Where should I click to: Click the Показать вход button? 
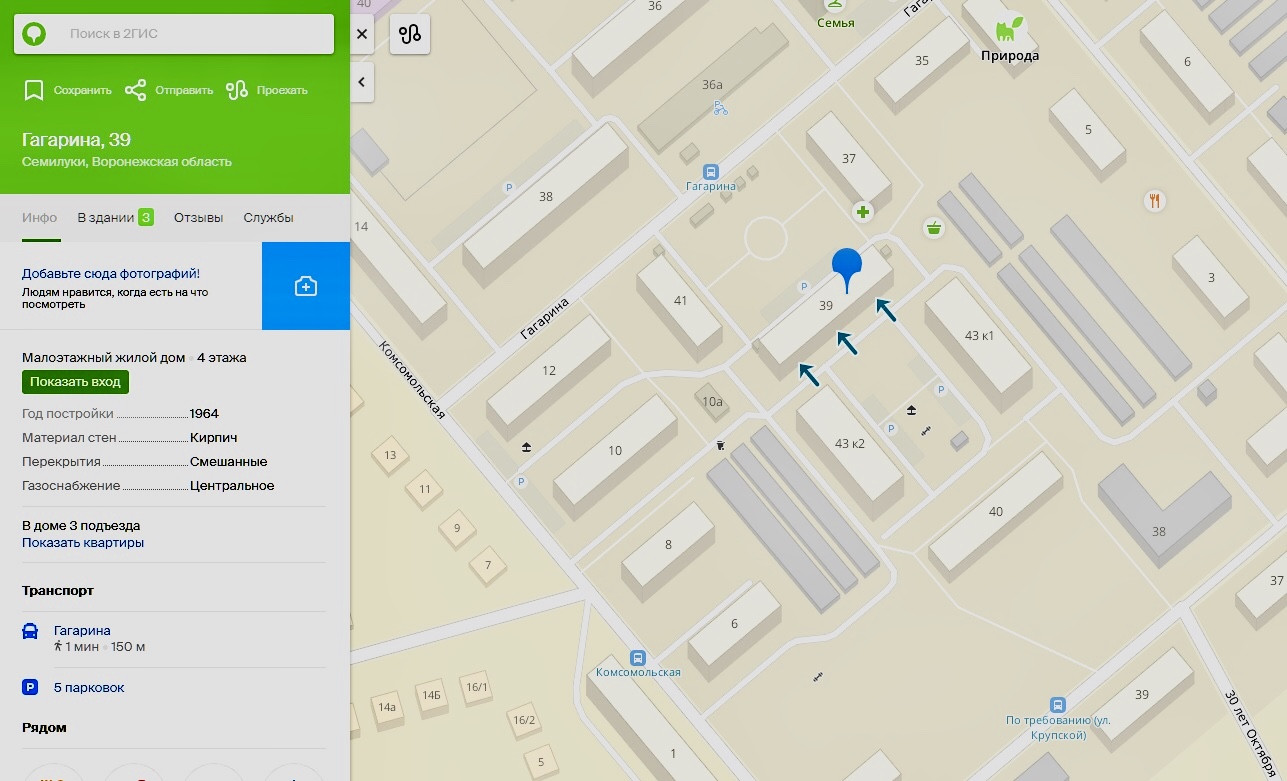point(75,382)
